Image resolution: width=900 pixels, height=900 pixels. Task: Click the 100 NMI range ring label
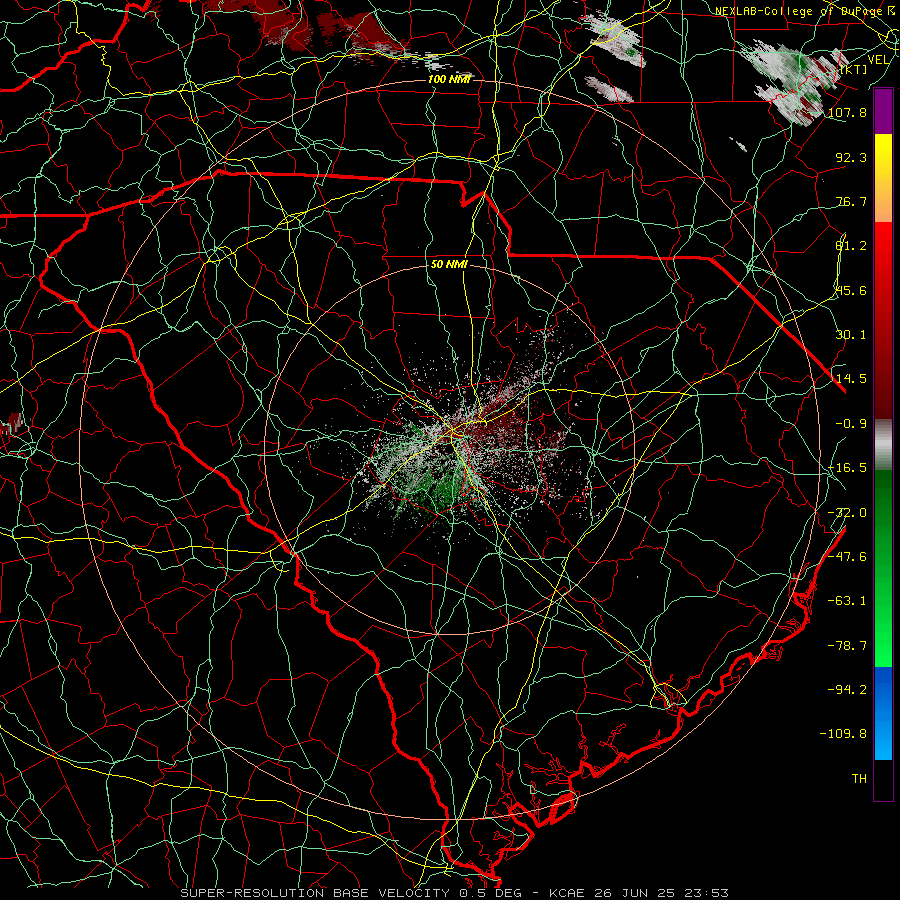coord(449,79)
